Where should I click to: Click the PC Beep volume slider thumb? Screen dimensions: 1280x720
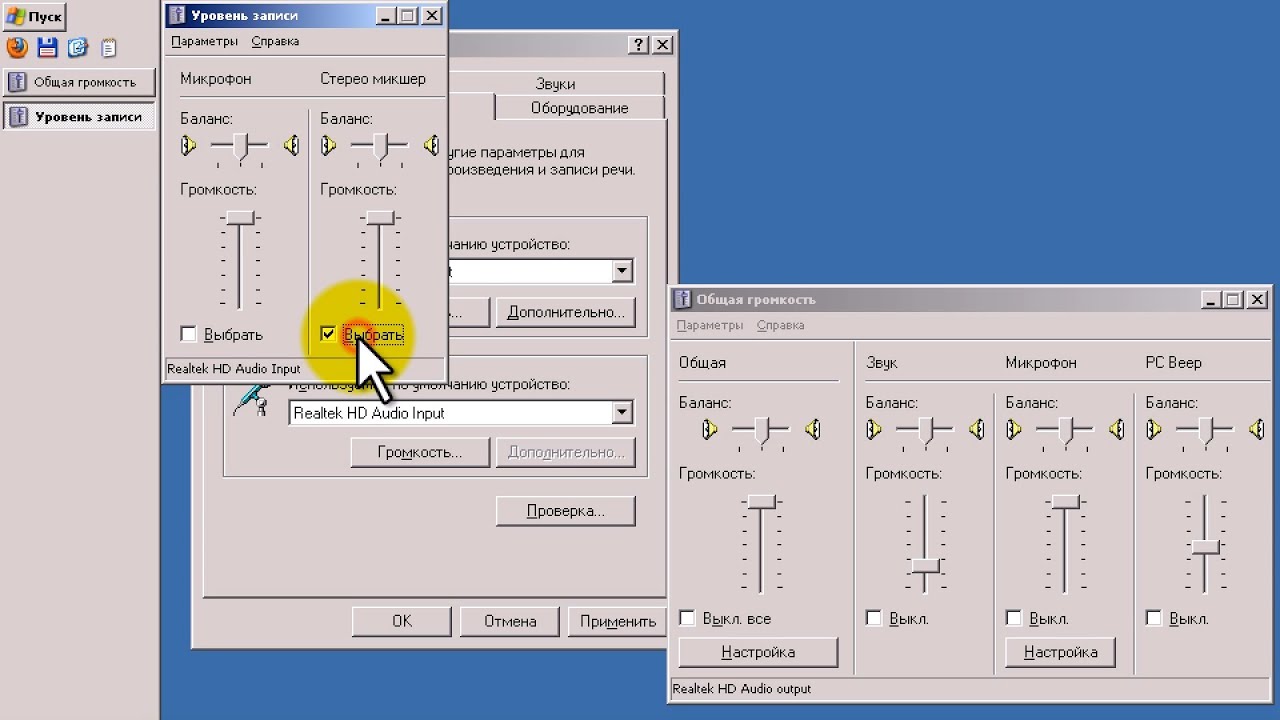(1206, 547)
